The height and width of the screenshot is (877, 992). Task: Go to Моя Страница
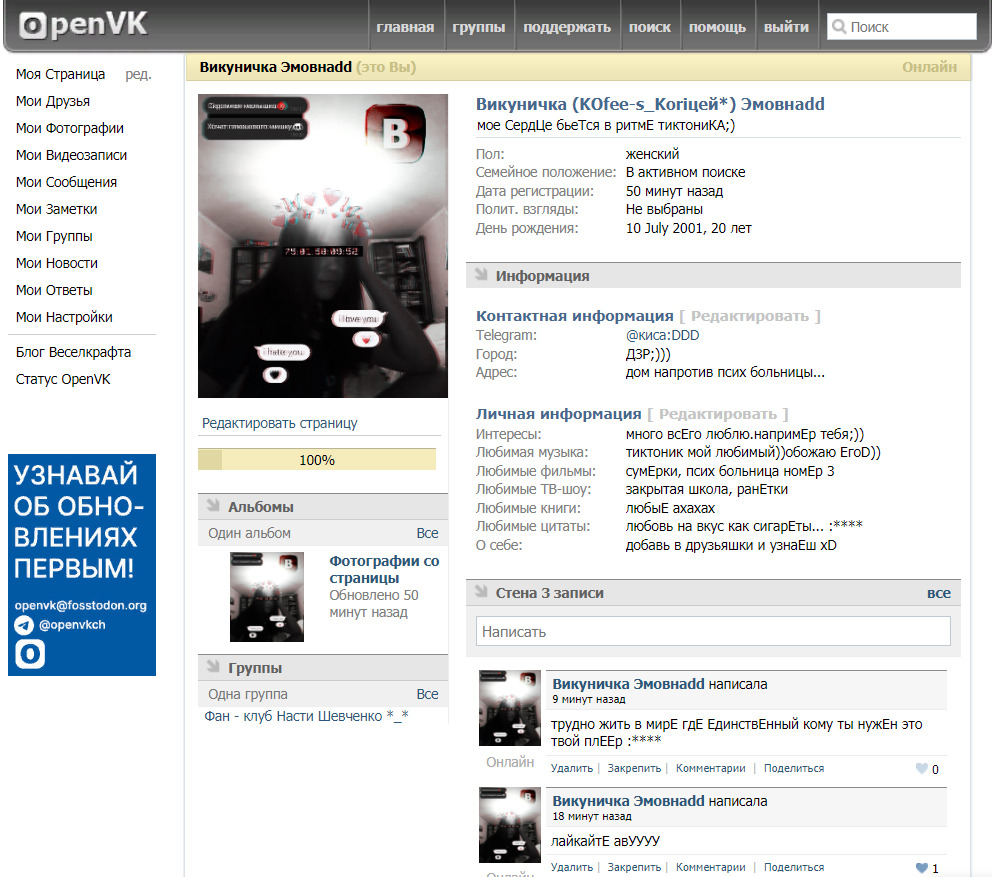(x=61, y=74)
